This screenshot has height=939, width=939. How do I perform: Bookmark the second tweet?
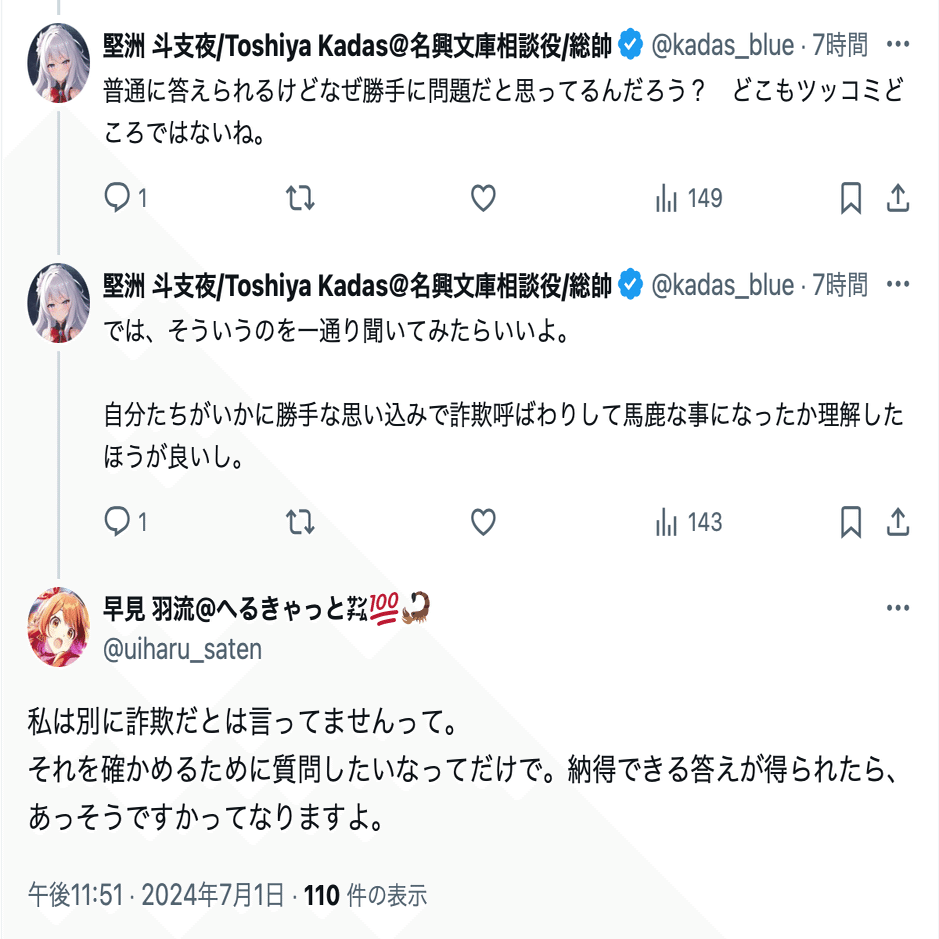point(850,522)
